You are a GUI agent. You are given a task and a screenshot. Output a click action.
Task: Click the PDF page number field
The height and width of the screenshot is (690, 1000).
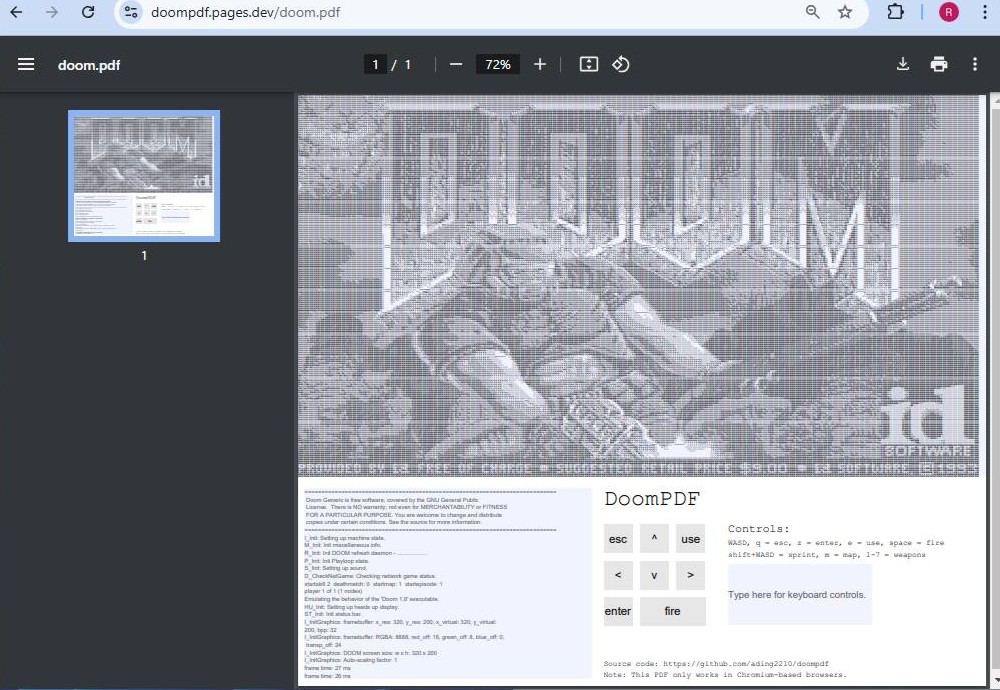coord(375,64)
